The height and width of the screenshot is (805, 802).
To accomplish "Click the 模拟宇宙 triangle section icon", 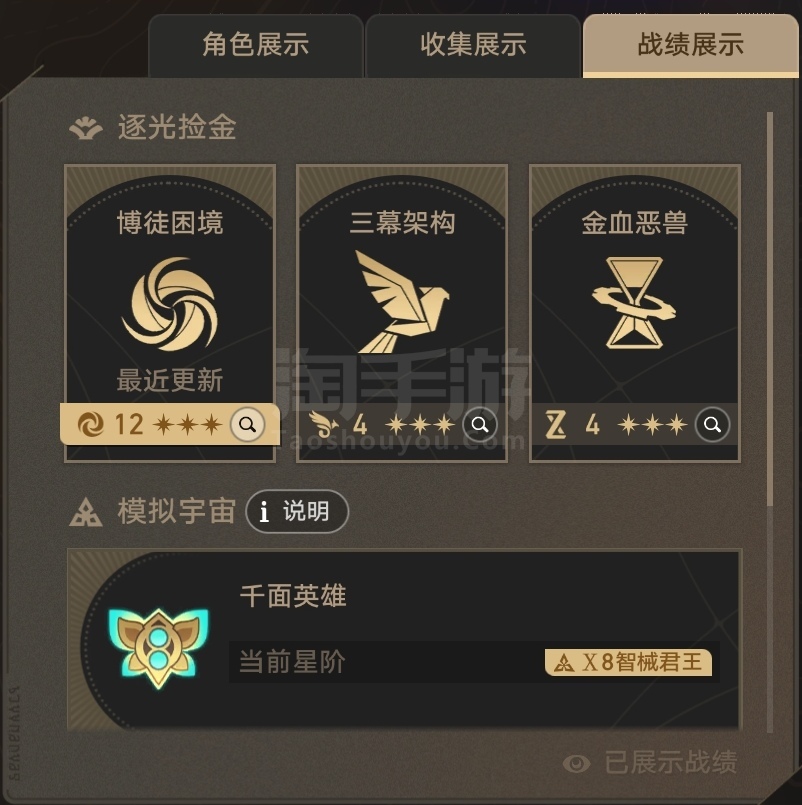I will click(86, 512).
